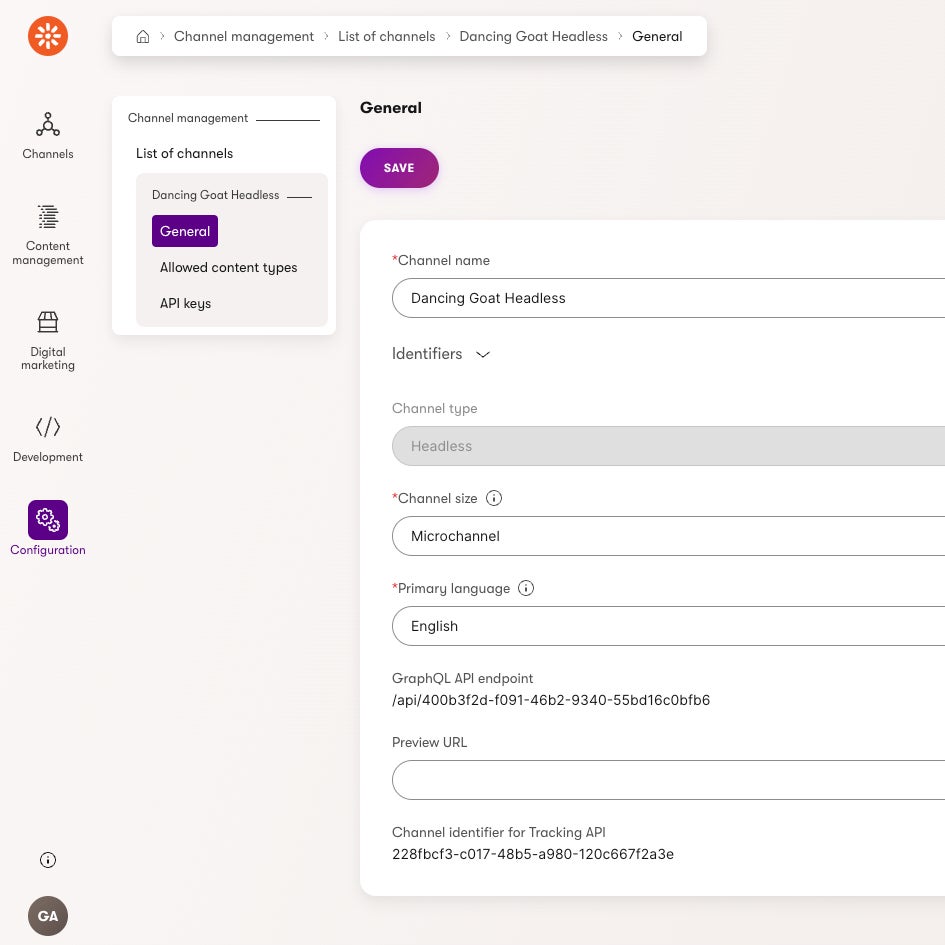This screenshot has height=945, width=945.
Task: Show Primary language info tooltip
Action: pos(526,588)
